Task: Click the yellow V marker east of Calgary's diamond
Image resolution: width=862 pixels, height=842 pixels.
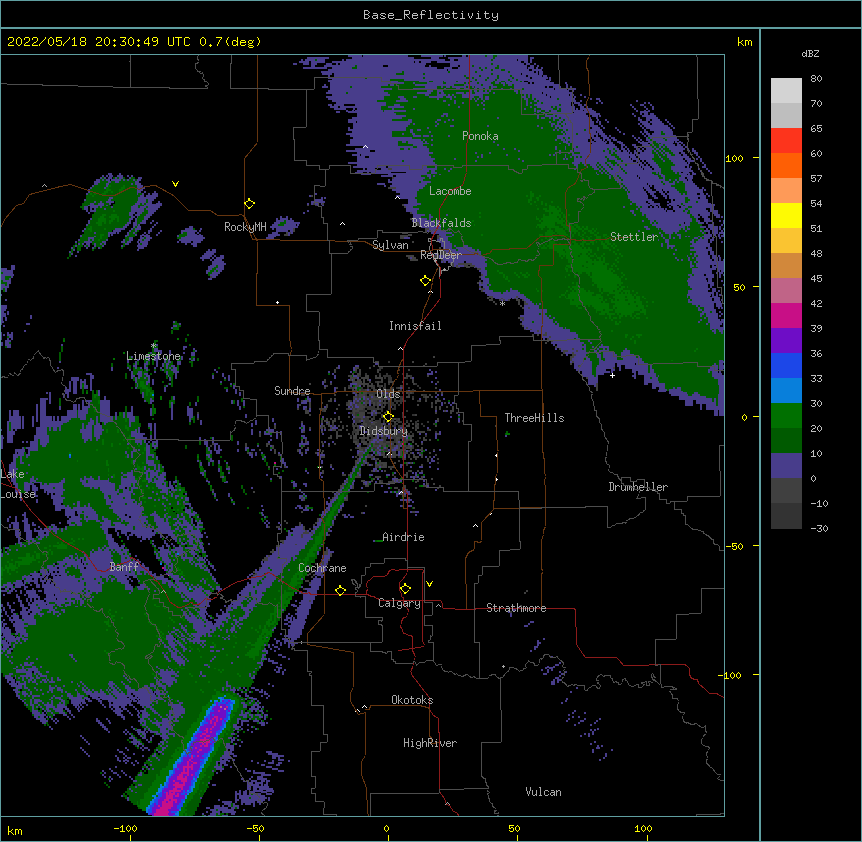Action: (x=429, y=584)
